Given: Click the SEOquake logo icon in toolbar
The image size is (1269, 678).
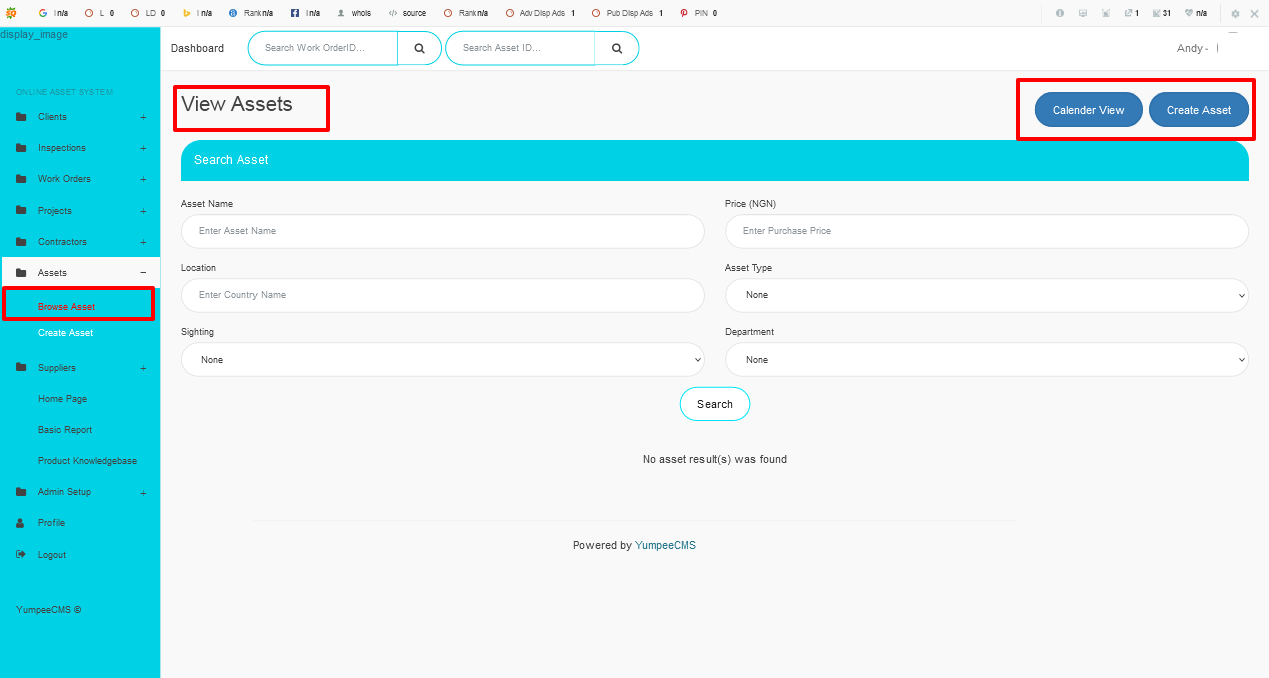Looking at the screenshot, I should click(x=11, y=13).
